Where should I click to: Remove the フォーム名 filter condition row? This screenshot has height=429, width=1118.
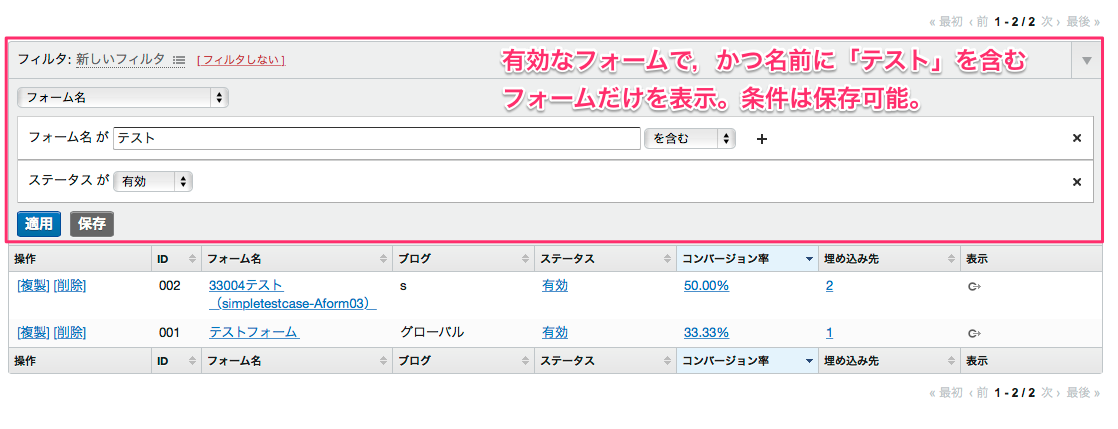[1076, 138]
